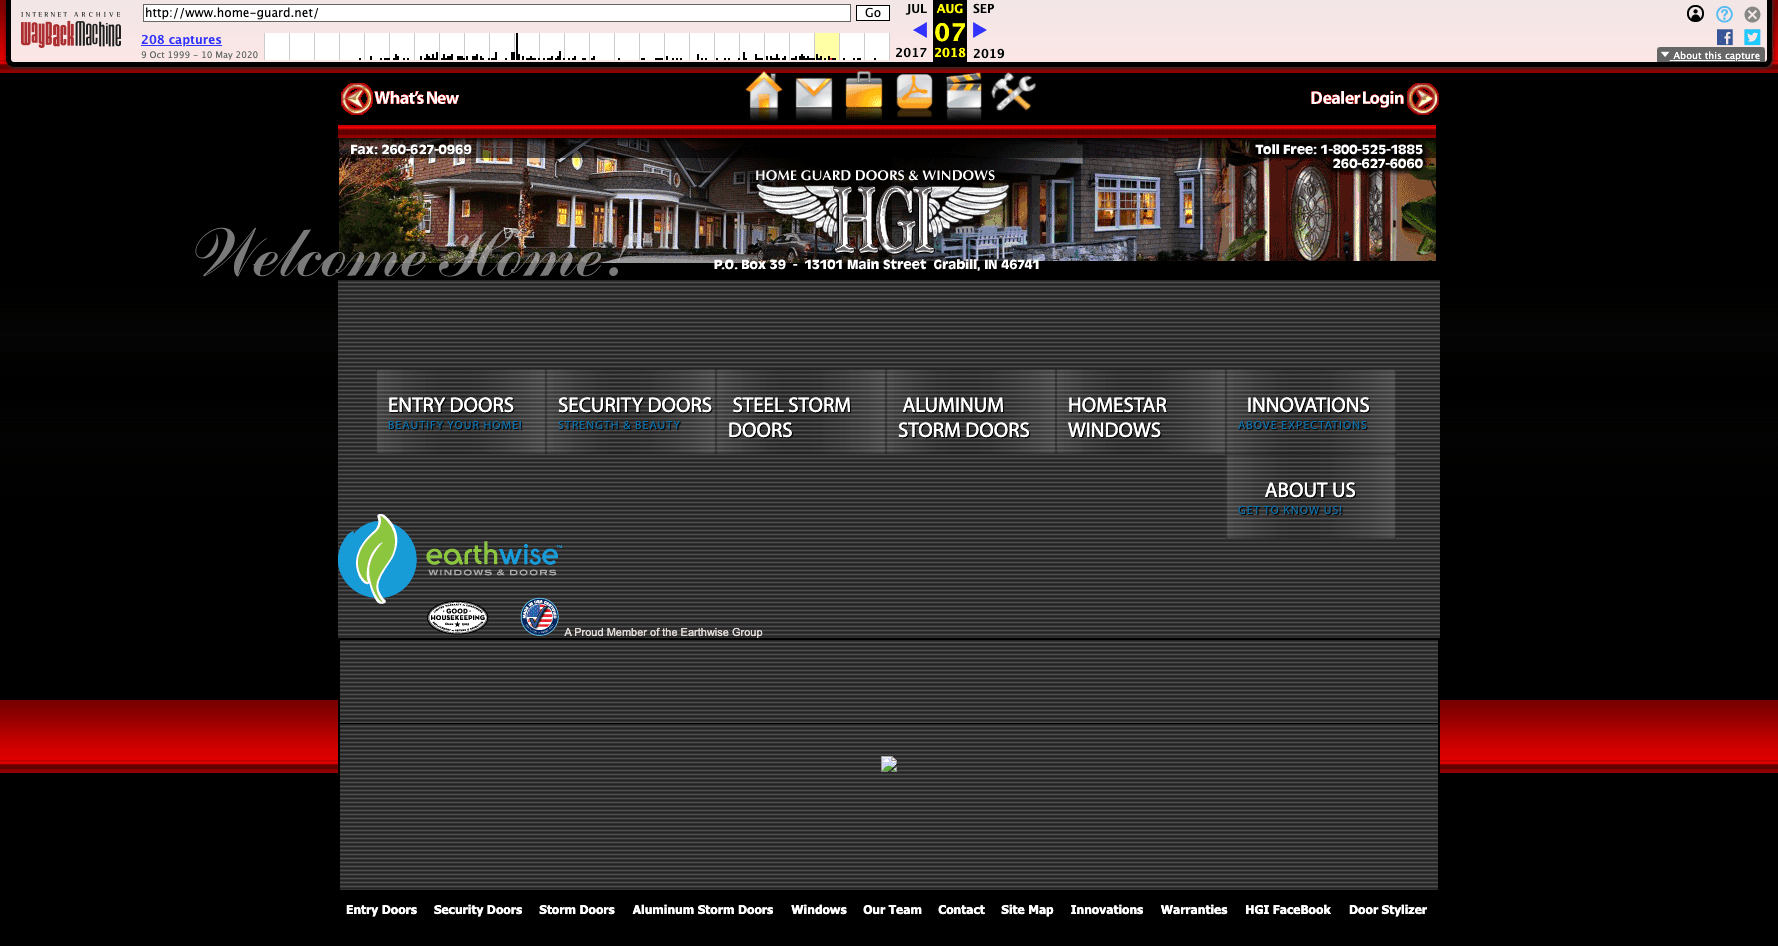Click the Earthwise Windows & Doors logo
The height and width of the screenshot is (946, 1778).
(x=450, y=558)
